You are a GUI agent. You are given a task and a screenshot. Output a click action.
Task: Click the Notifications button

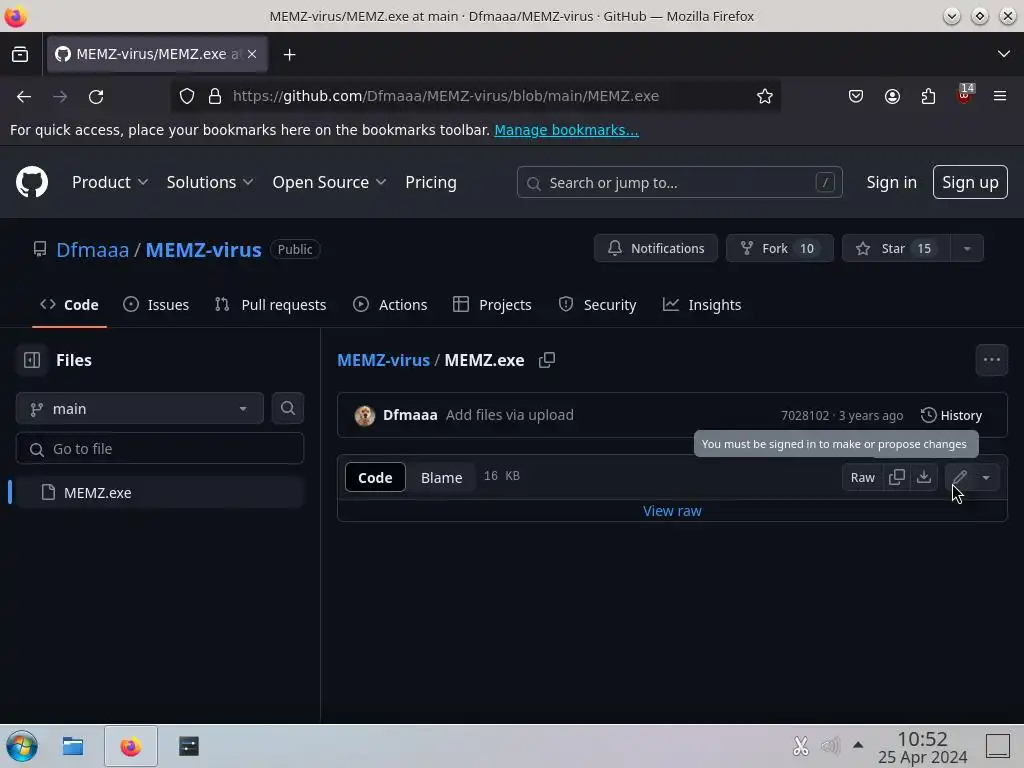(656, 248)
